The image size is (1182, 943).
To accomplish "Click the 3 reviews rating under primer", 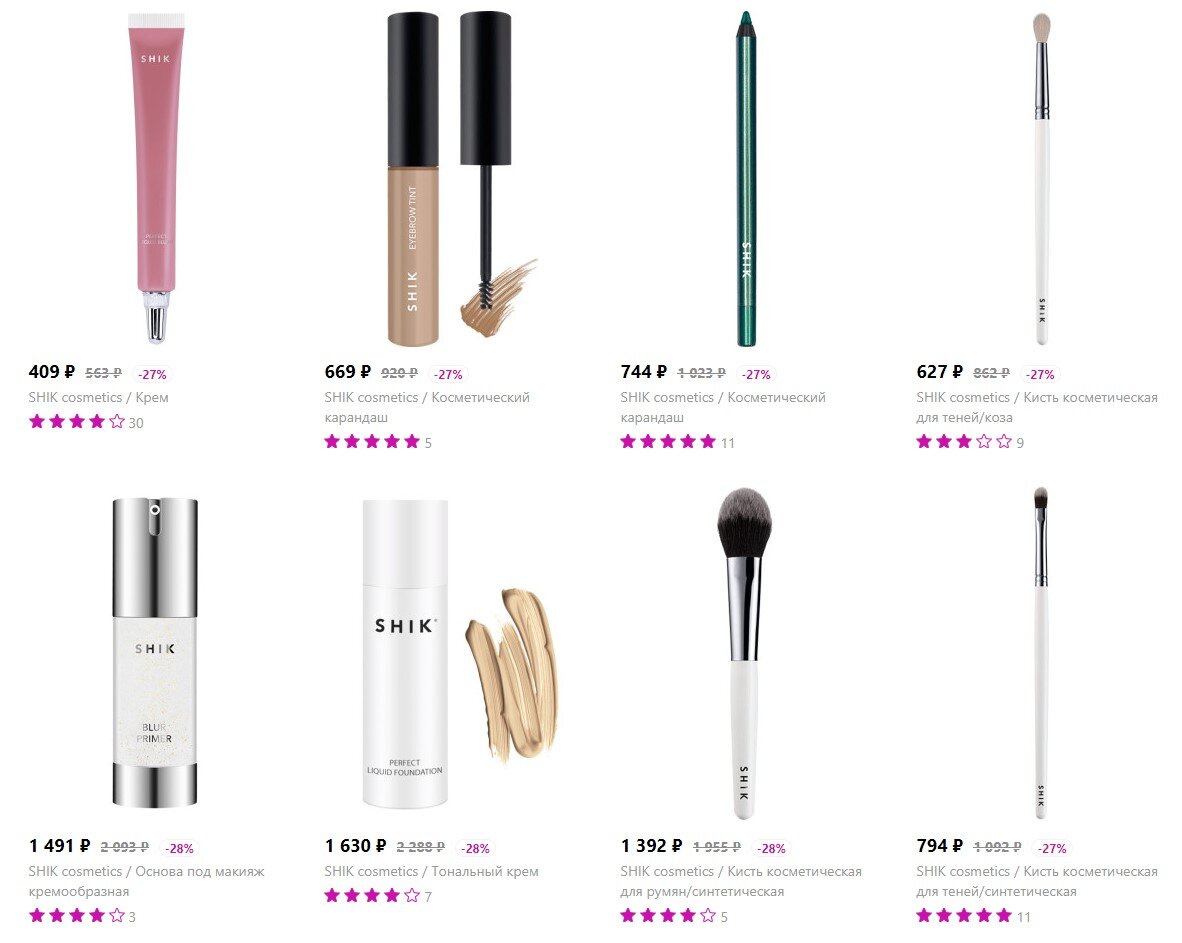I will click(x=82, y=916).
